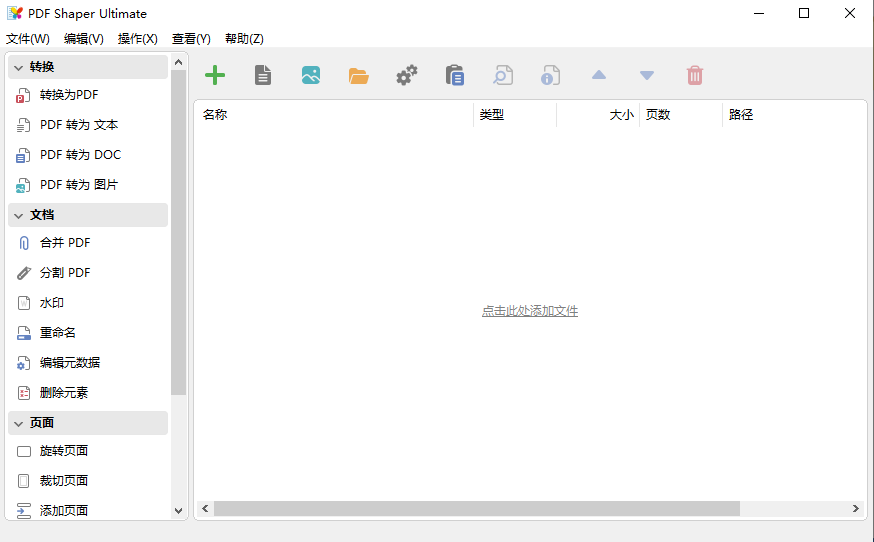The image size is (874, 542).
Task: Click the sidebar scroll up arrow
Action: click(x=178, y=62)
